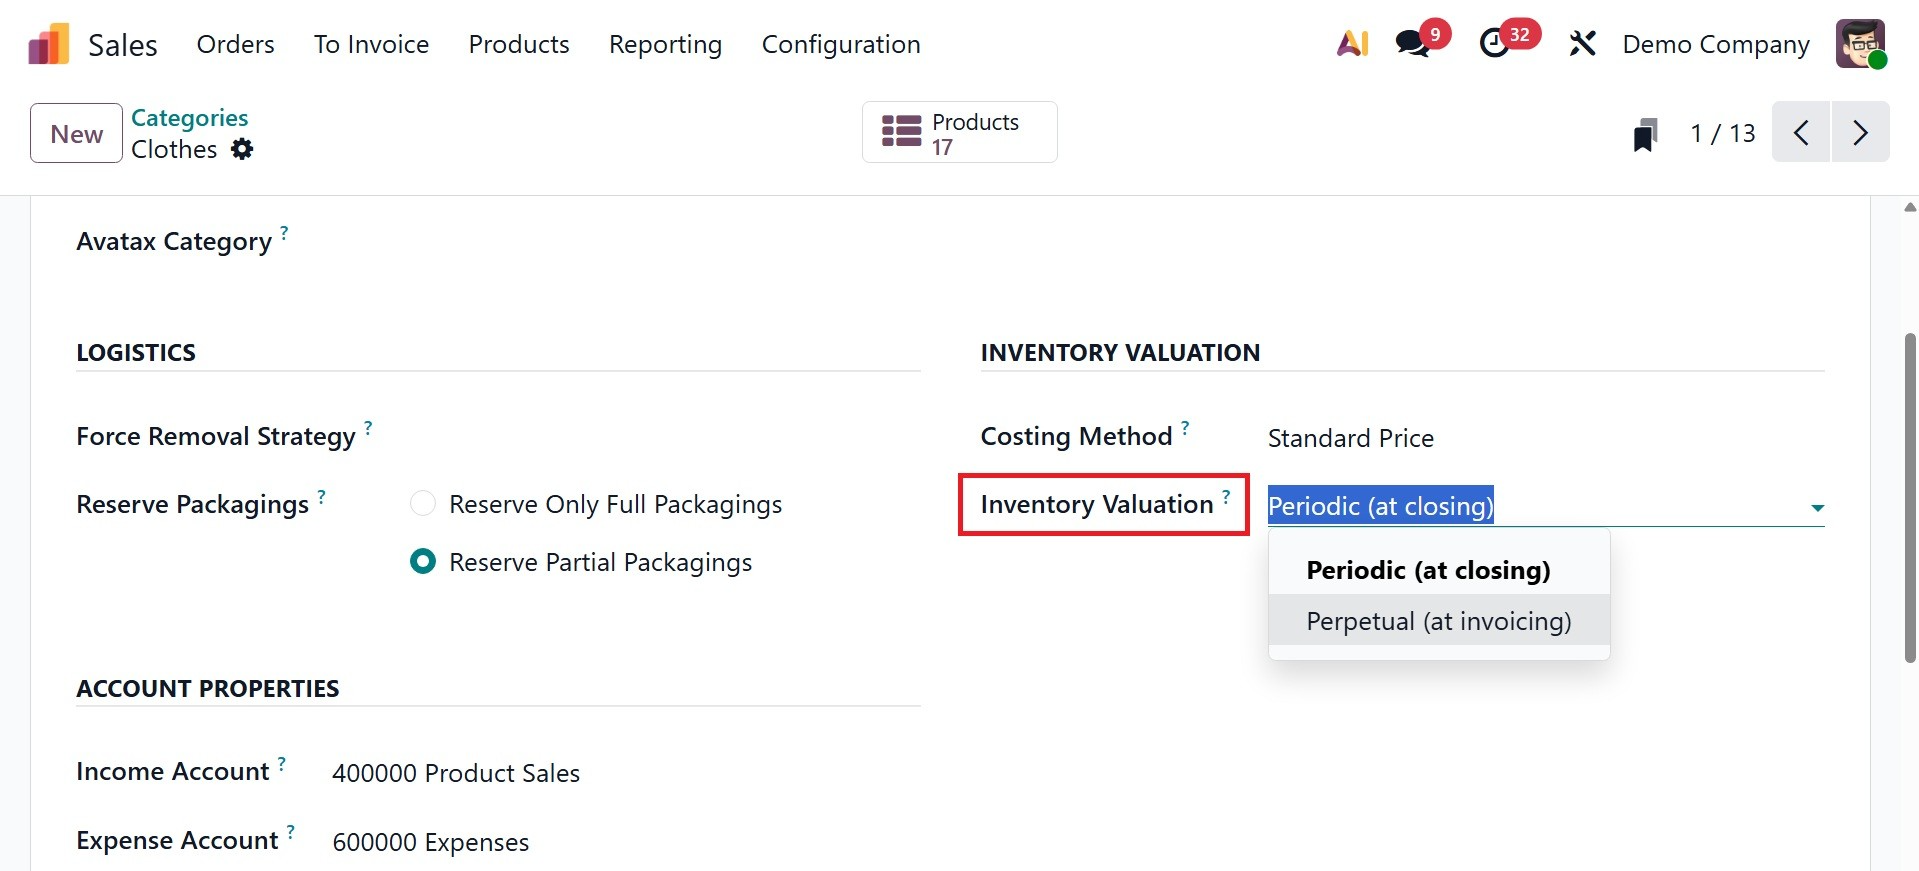Open the conversations chat icon
The width and height of the screenshot is (1919, 871).
1412,44
